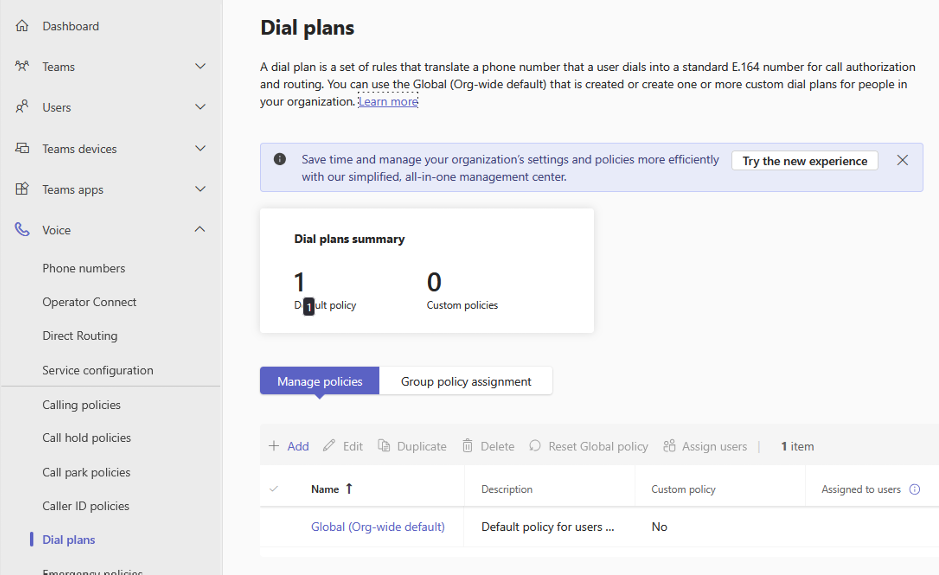The width and height of the screenshot is (939, 575).
Task: Click the Custom policy column header
Action: point(683,489)
